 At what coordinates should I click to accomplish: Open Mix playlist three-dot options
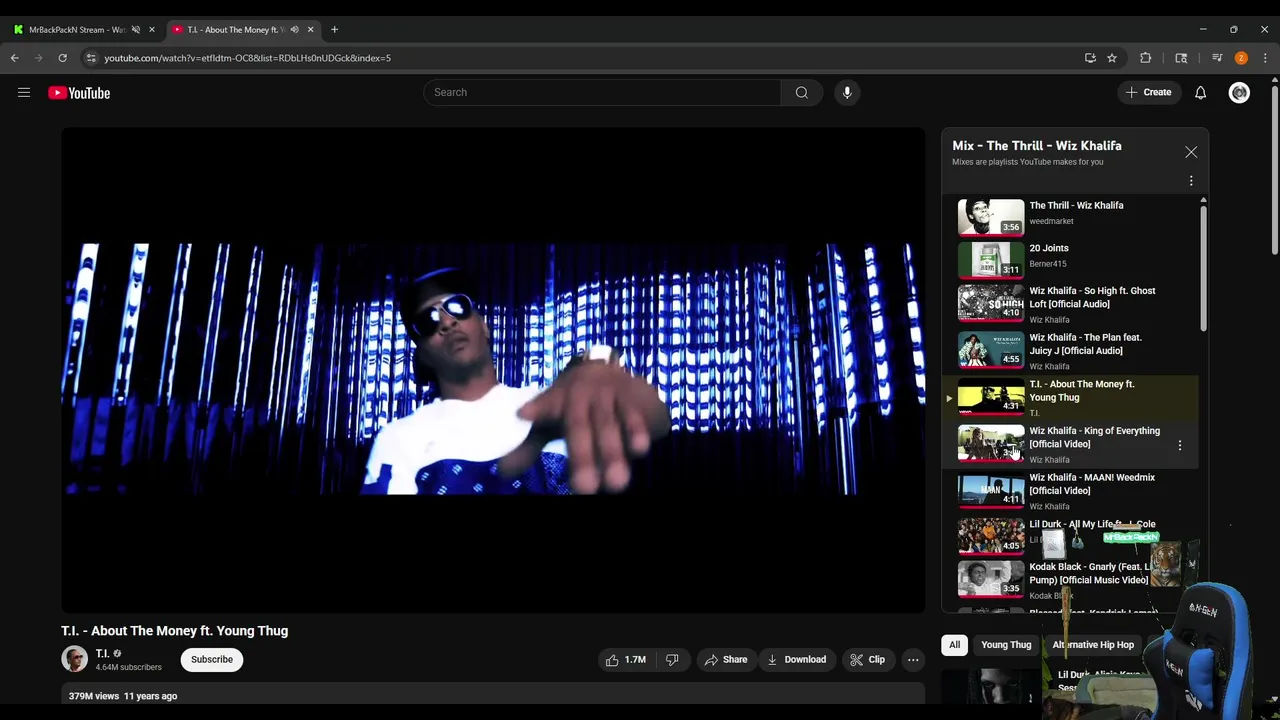point(1191,181)
